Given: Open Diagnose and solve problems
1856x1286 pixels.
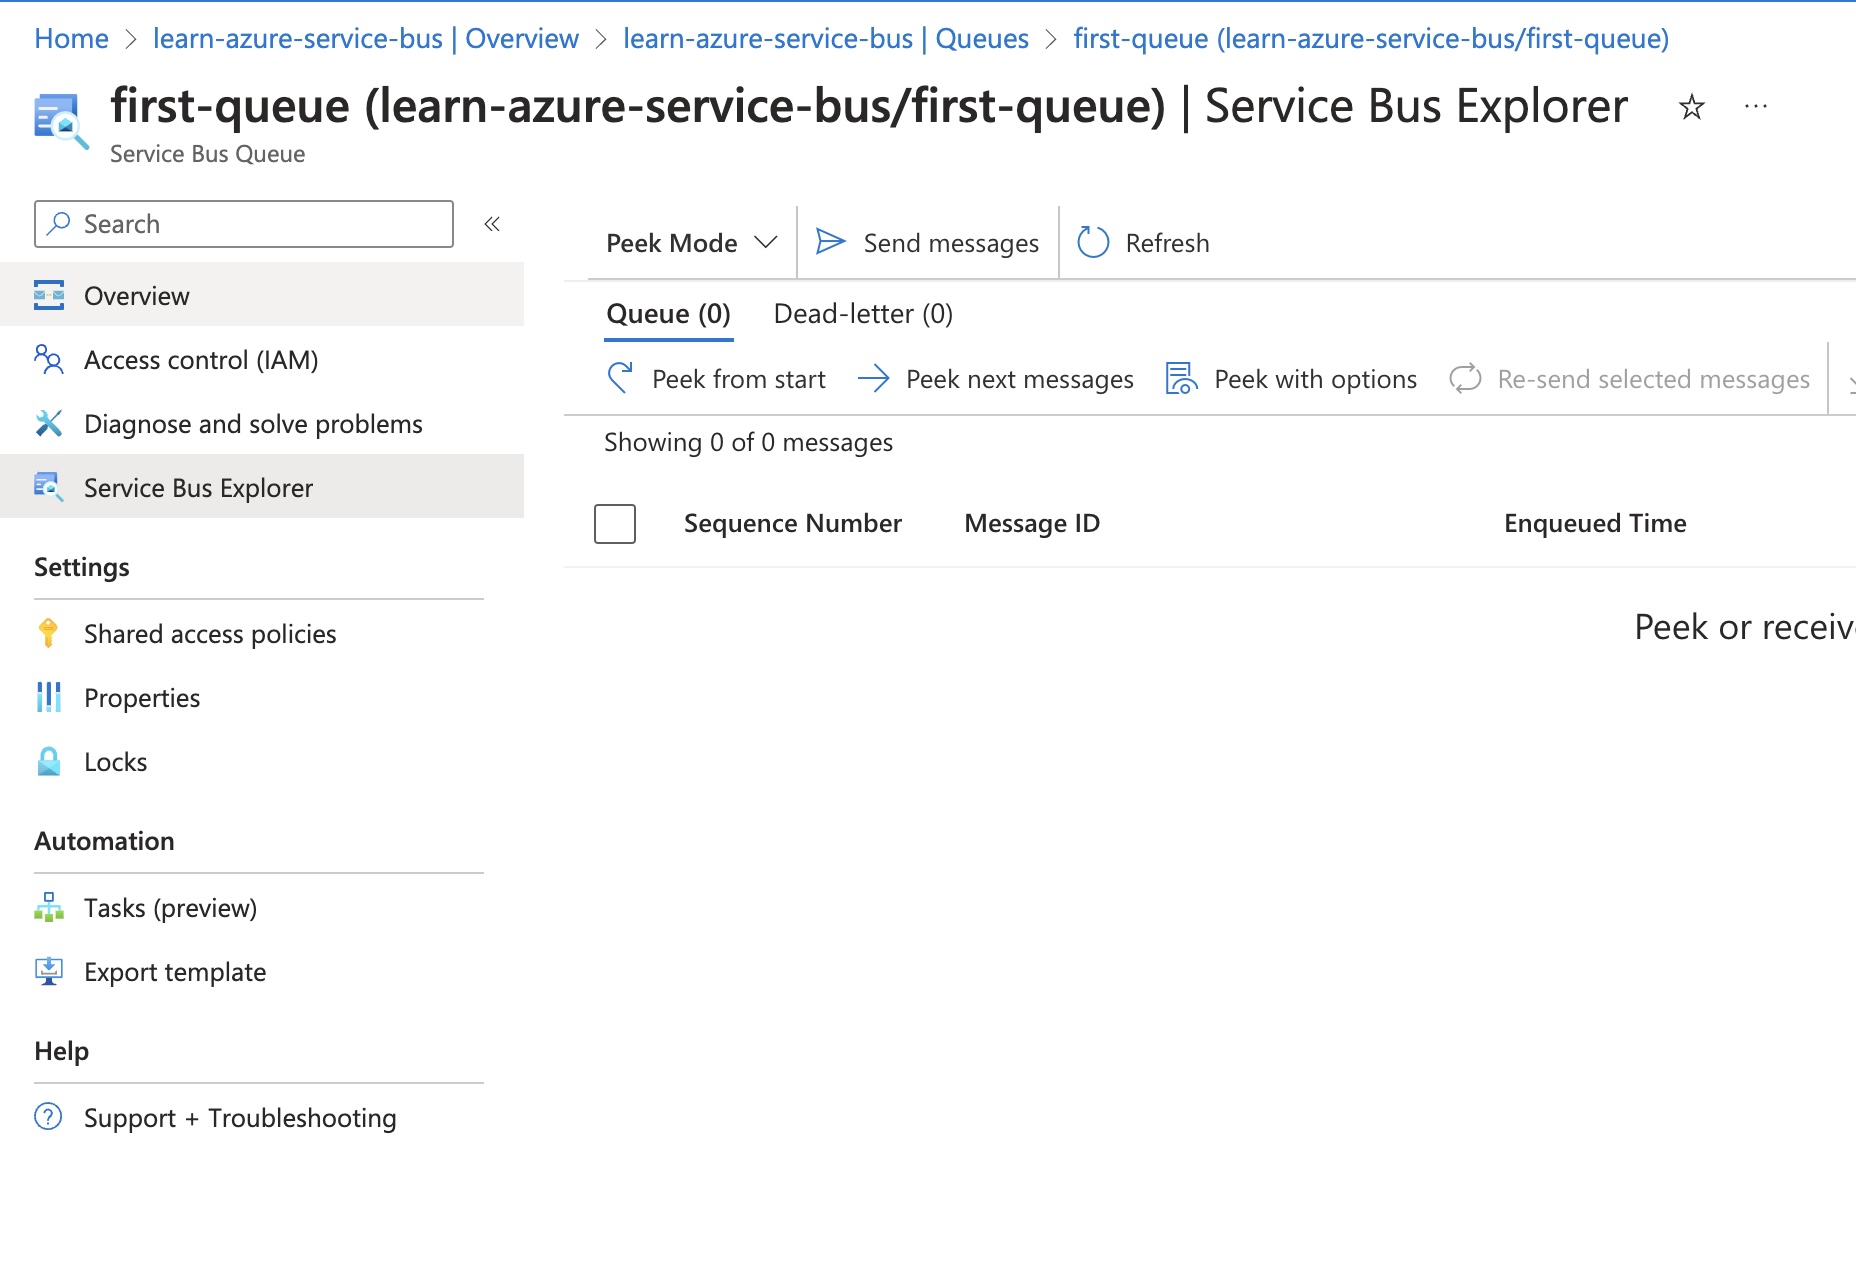Looking at the screenshot, I should [x=262, y=423].
